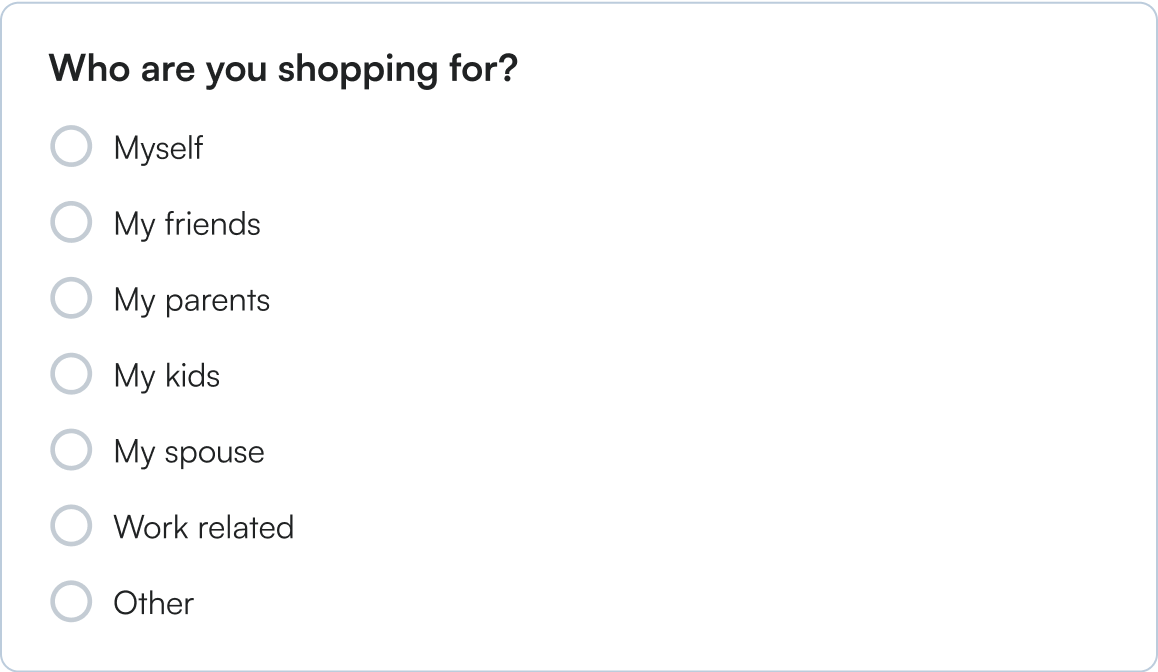The height and width of the screenshot is (672, 1158).
Task: Select the "My spouse" radio button
Action: 71,450
